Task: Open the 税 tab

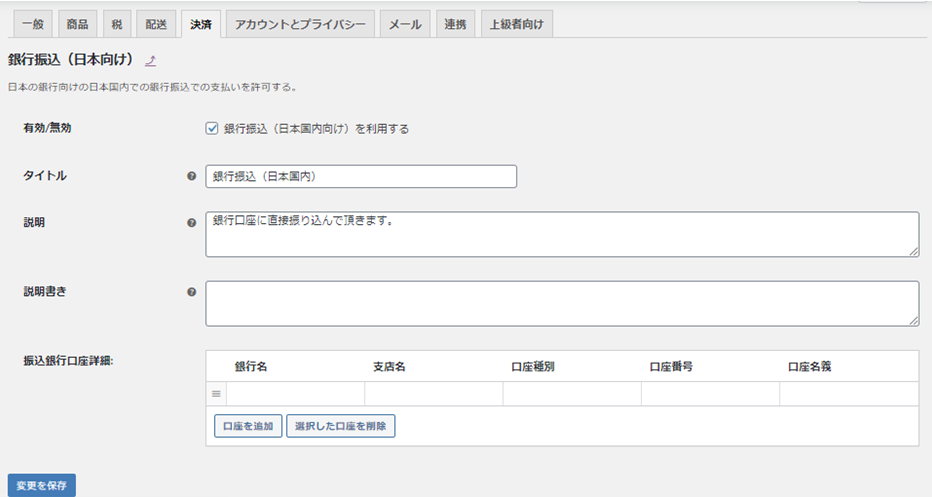Action: tap(116, 24)
